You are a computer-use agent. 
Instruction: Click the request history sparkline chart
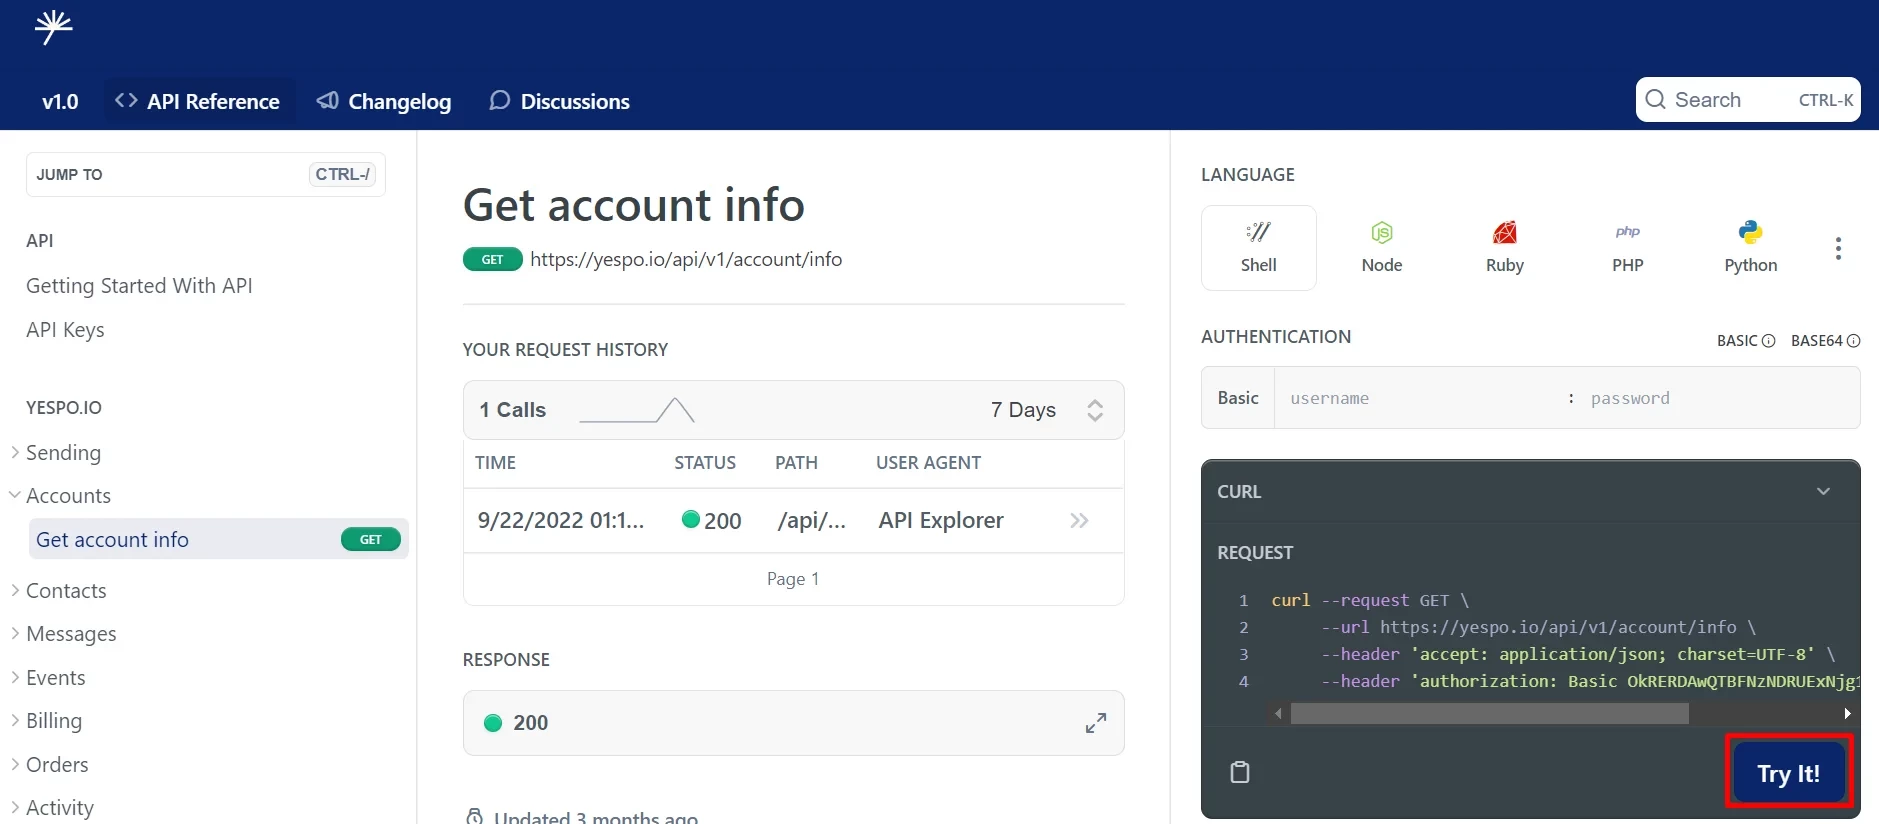[637, 410]
